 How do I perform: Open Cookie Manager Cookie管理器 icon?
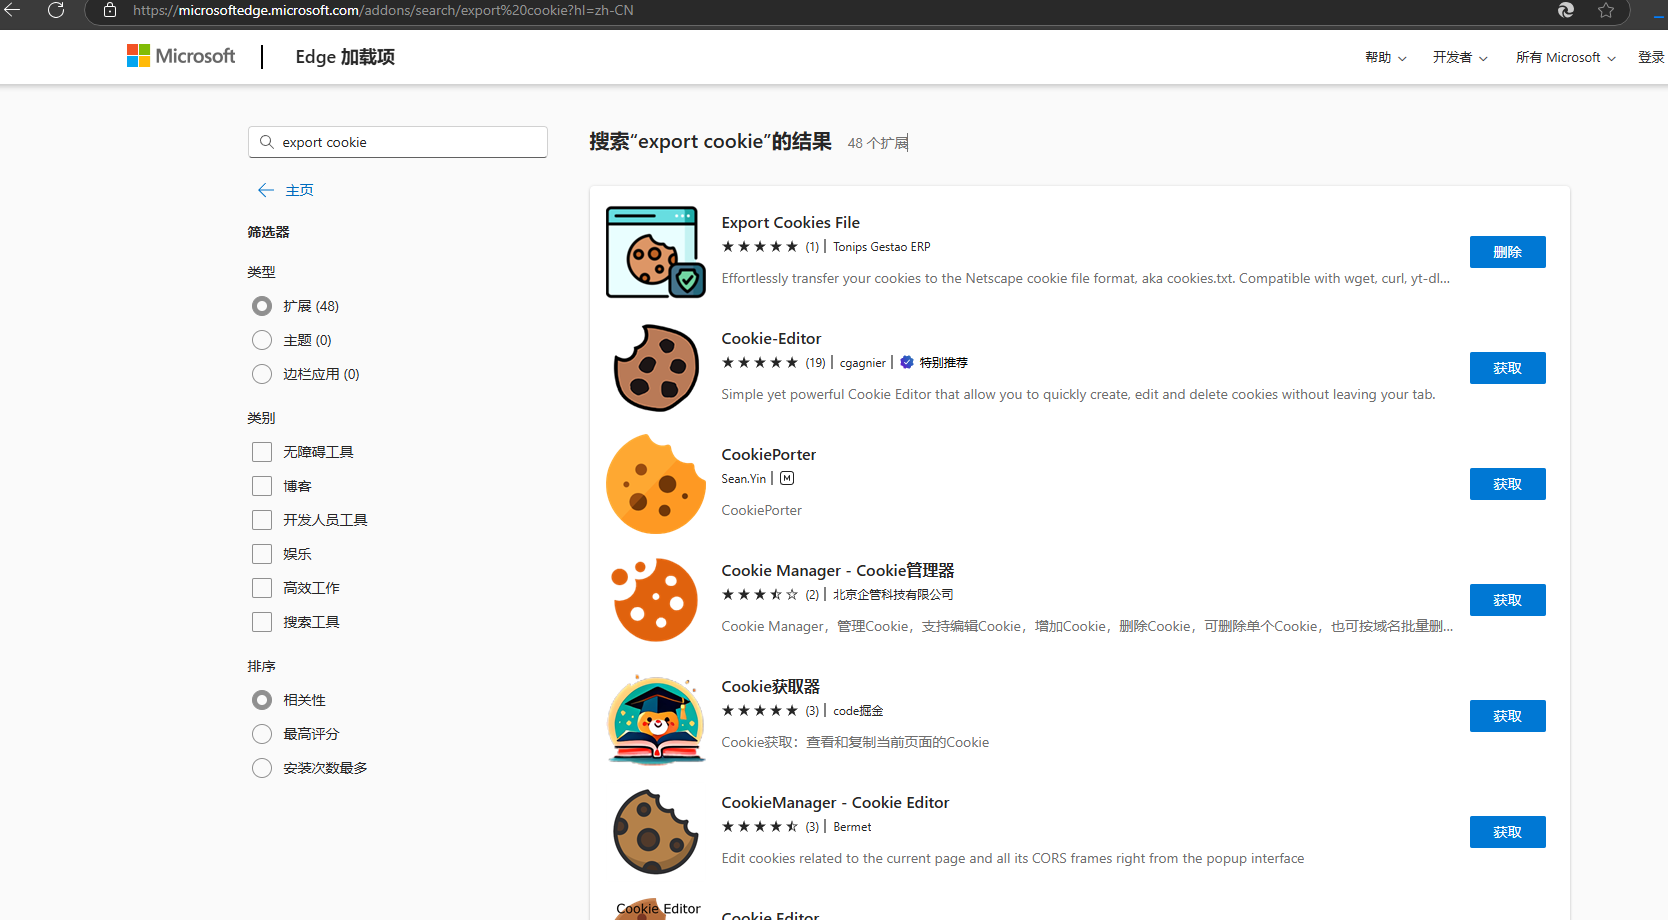coord(656,600)
